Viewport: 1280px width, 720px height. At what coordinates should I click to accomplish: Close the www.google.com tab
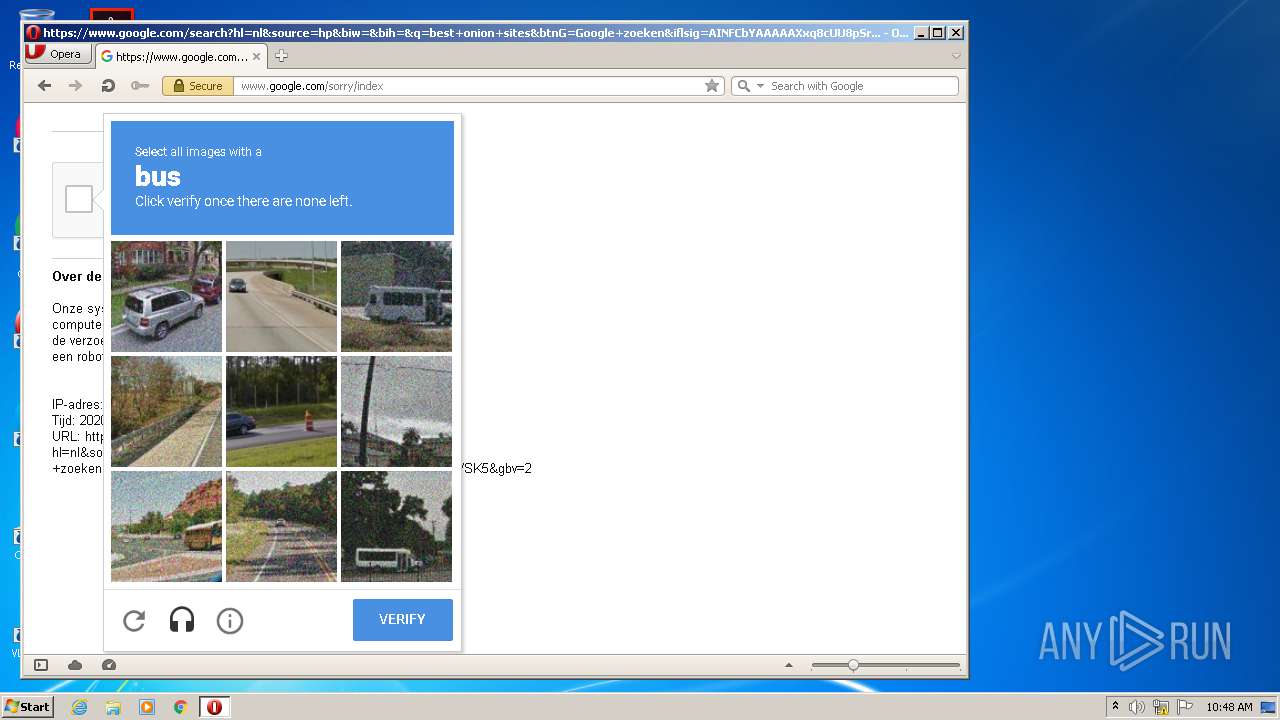click(256, 57)
